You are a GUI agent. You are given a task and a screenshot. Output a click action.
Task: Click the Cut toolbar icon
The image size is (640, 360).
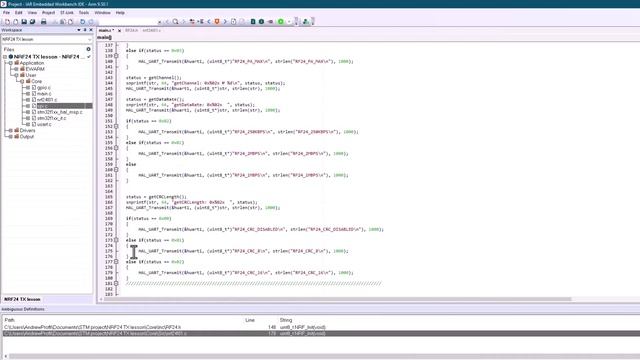[55, 22]
